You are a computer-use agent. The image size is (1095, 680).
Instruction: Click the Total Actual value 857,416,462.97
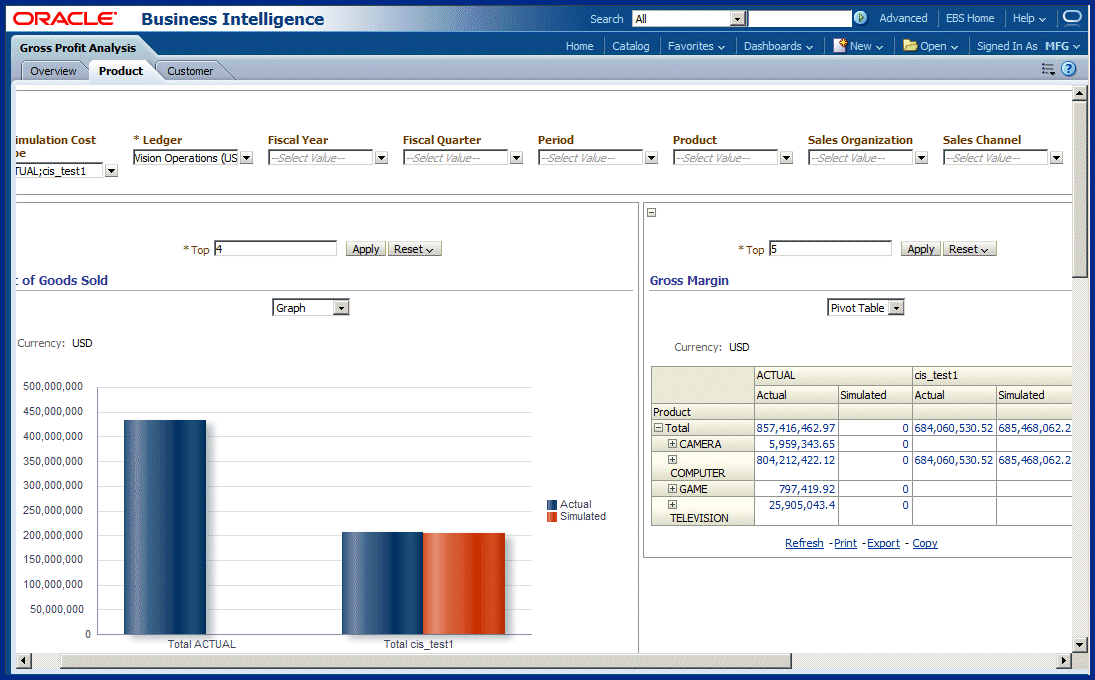tap(795, 428)
